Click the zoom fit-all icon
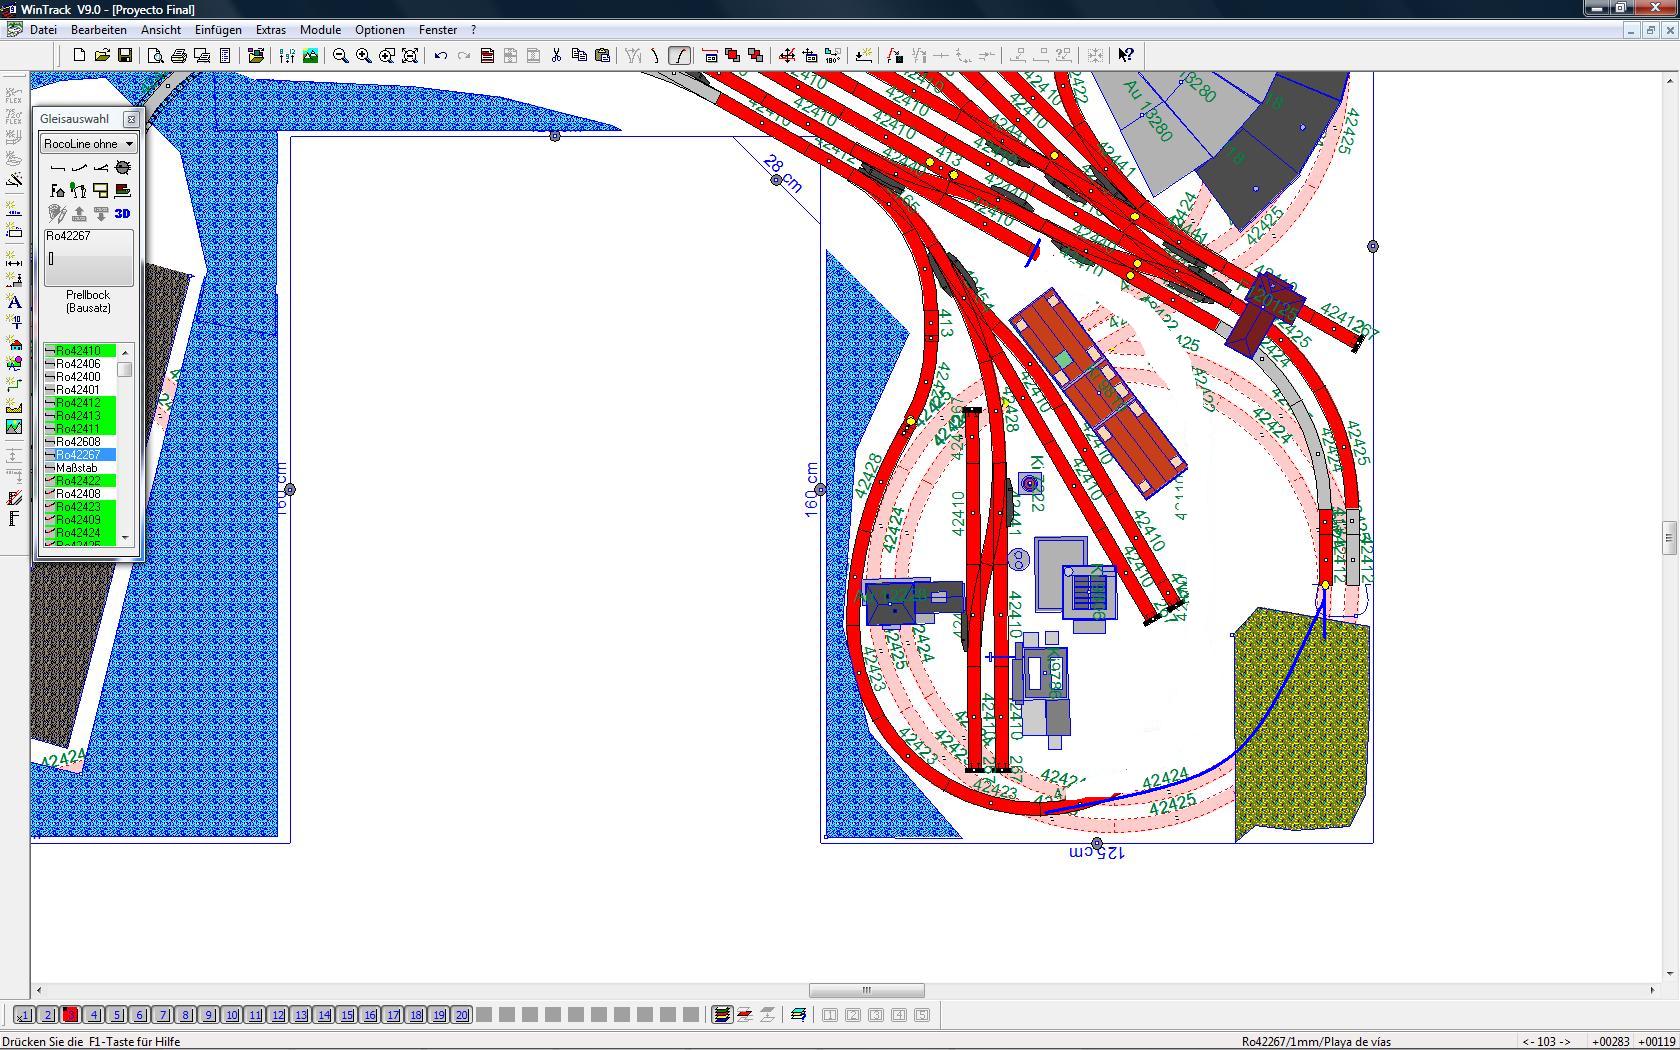This screenshot has height=1050, width=1680. (x=410, y=56)
